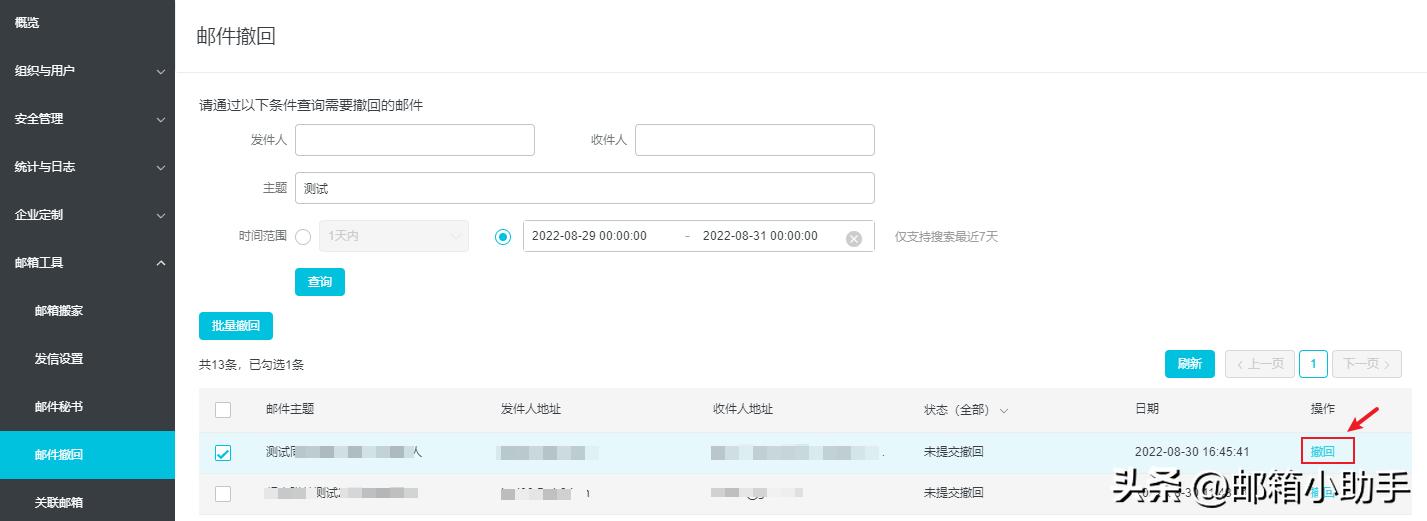Click the 查询 search button

pos(320,282)
